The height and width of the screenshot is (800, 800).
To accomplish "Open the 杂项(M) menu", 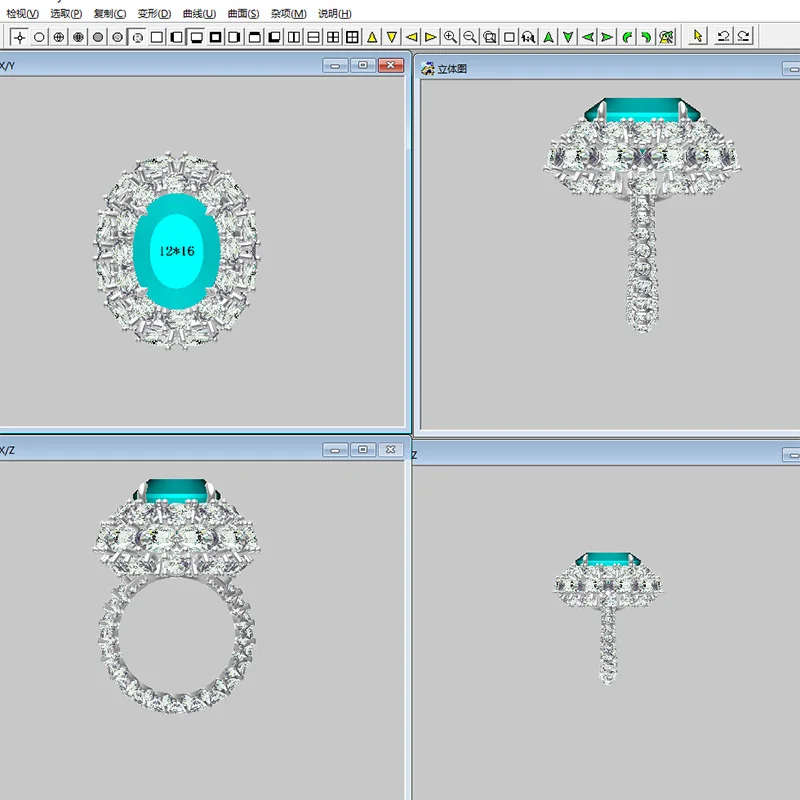I will [x=289, y=14].
